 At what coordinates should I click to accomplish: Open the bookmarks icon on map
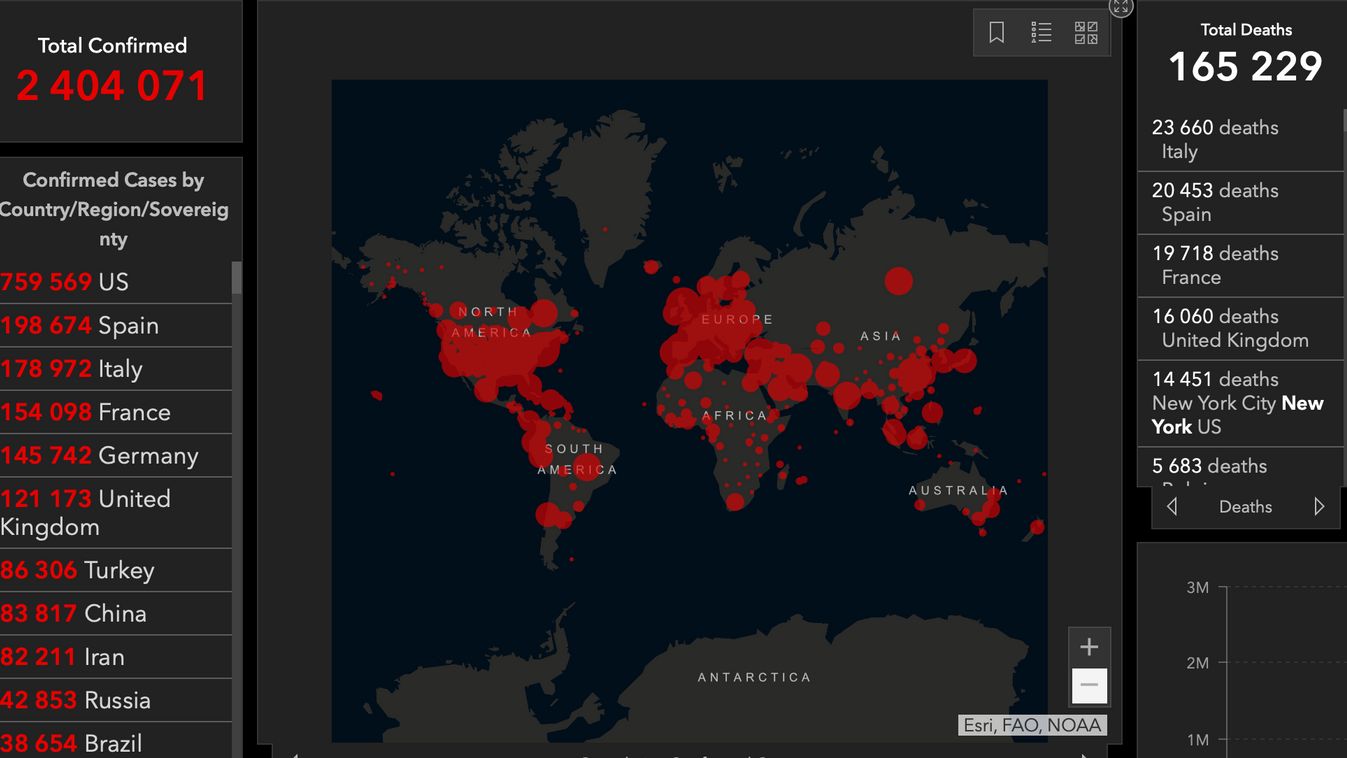(x=996, y=33)
